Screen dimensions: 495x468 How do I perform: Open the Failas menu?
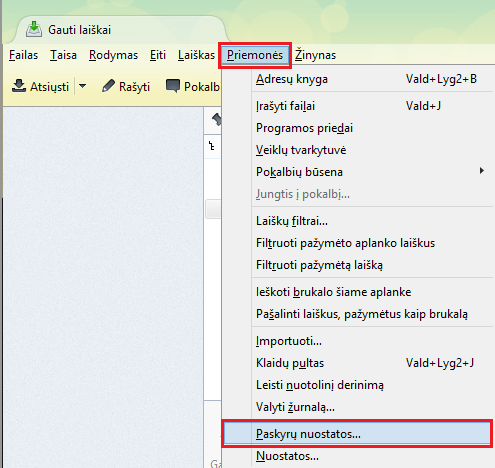(x=23, y=55)
